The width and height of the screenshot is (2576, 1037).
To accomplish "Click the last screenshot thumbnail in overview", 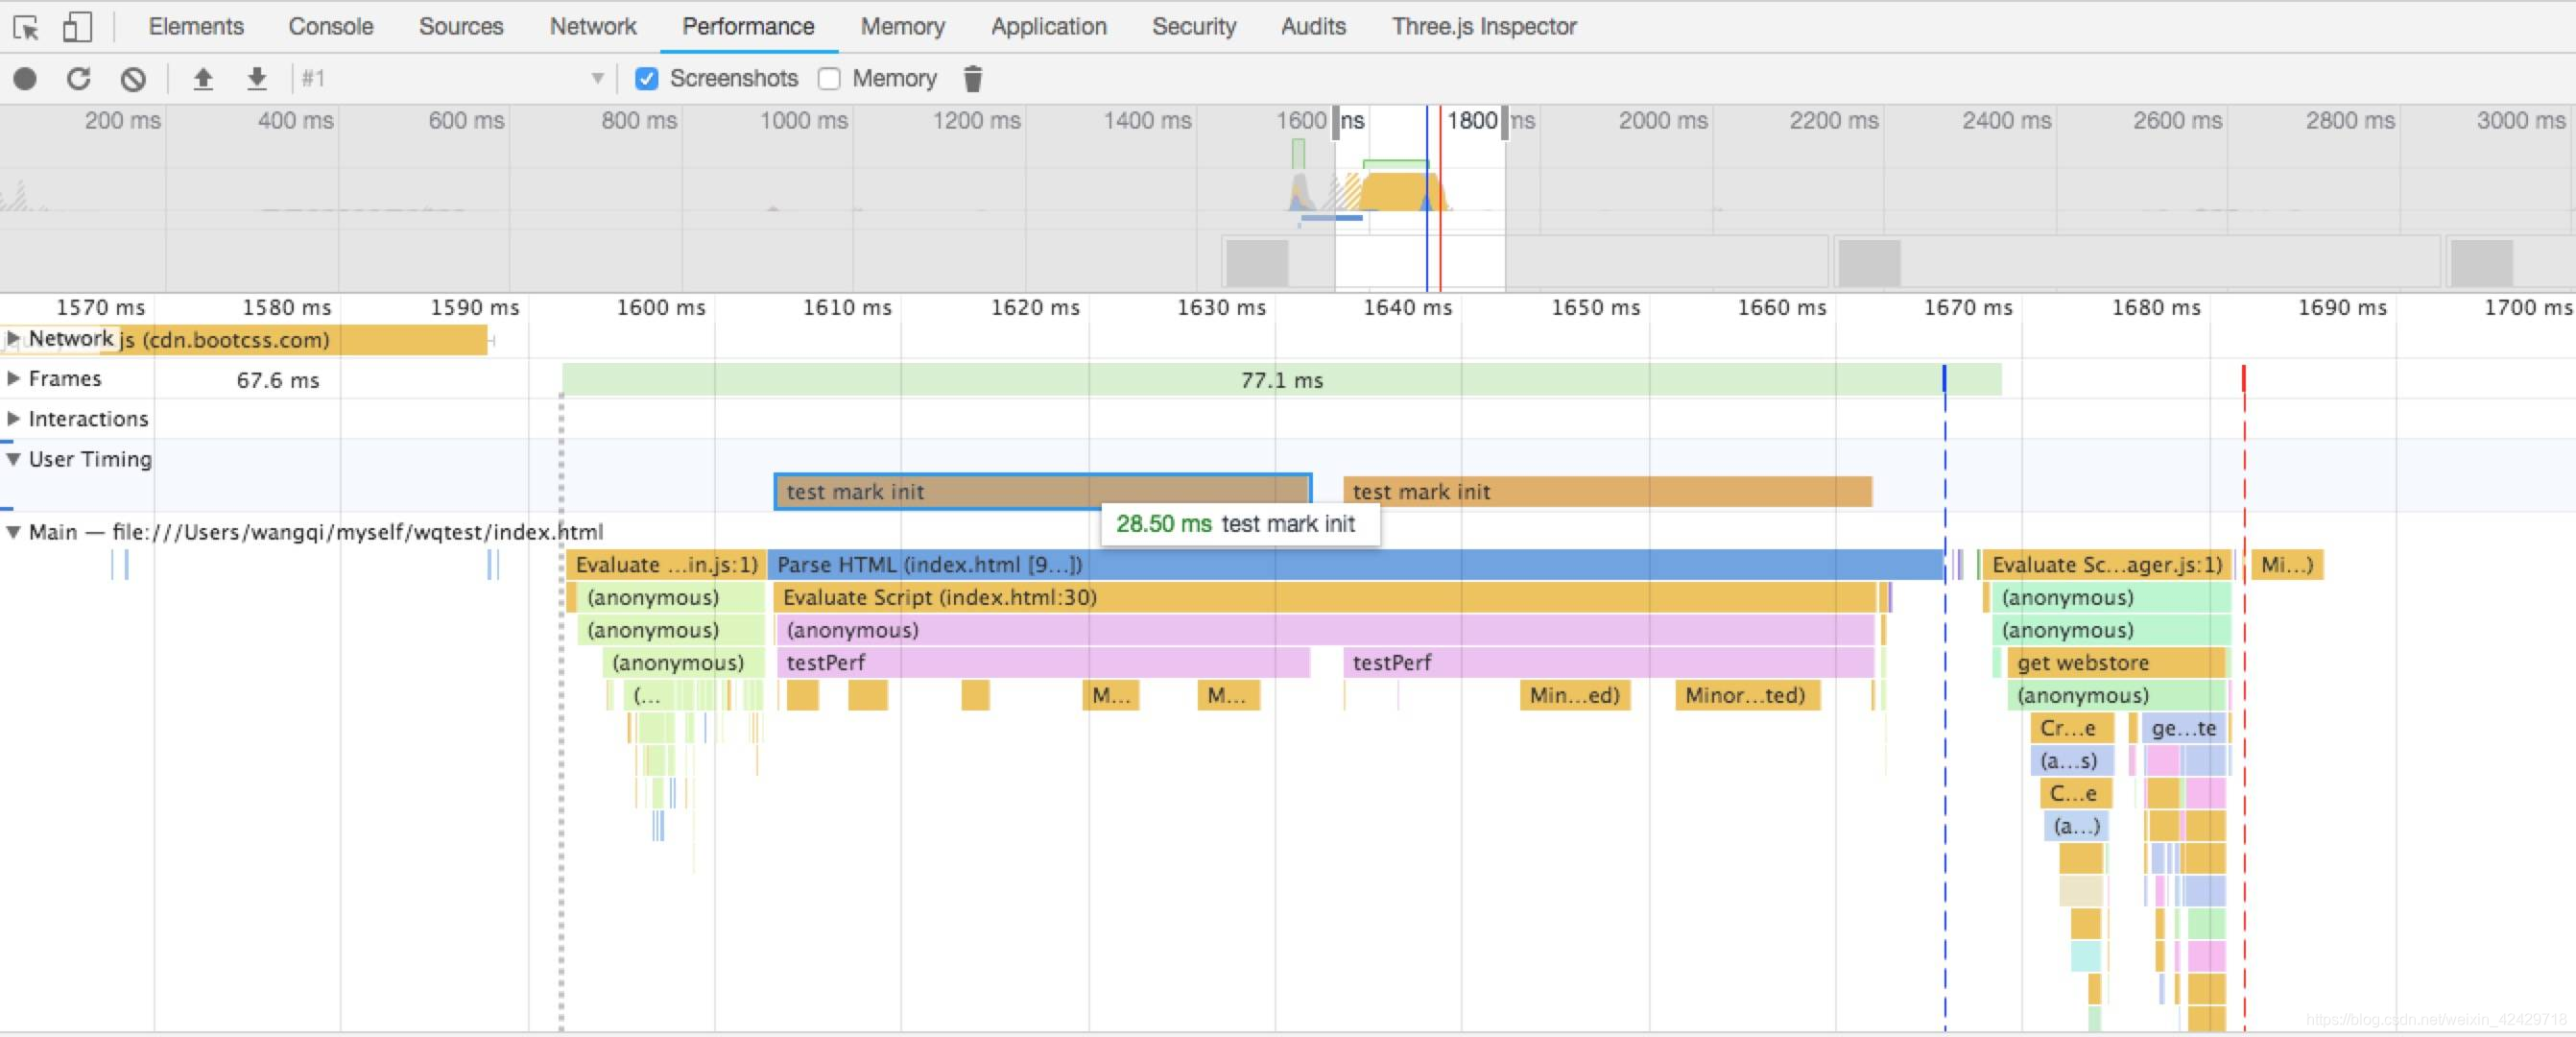I will click(x=2482, y=264).
